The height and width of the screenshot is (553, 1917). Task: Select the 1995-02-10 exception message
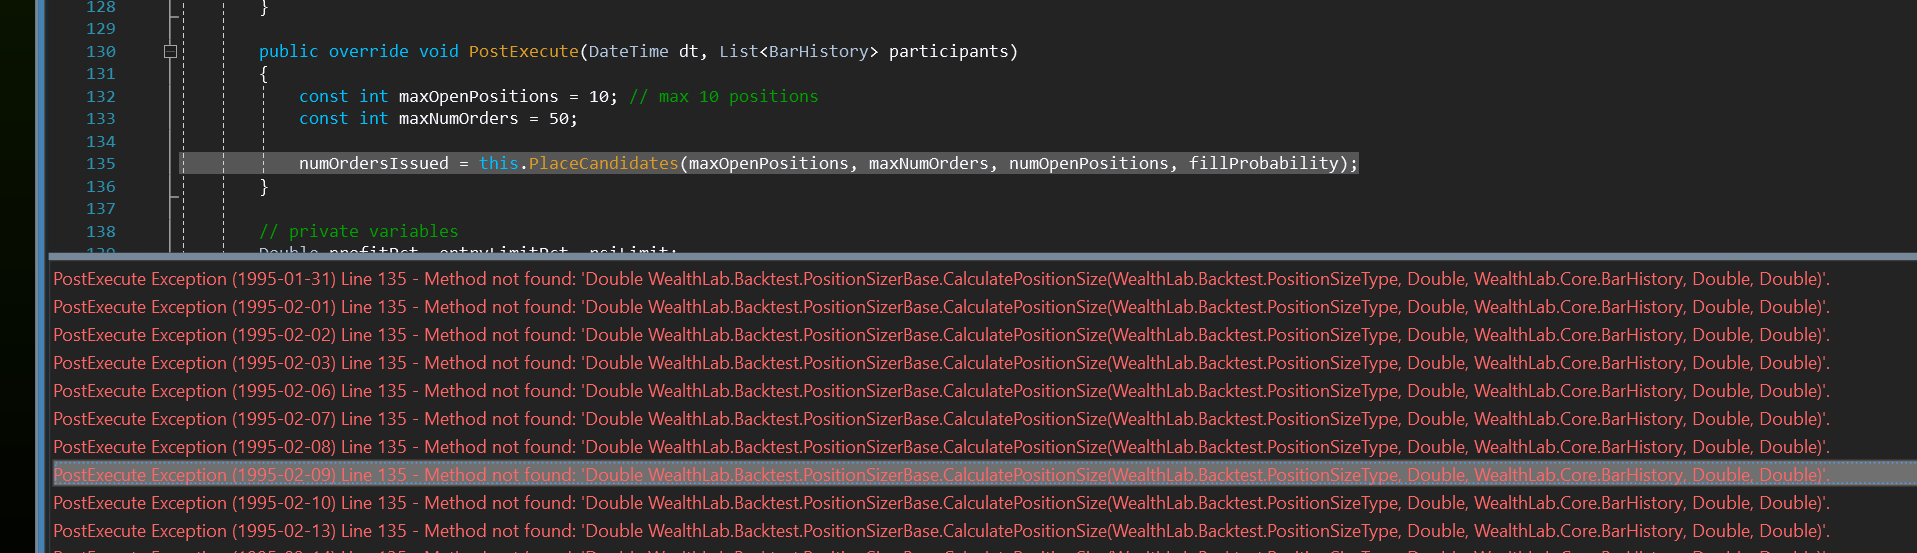[x=940, y=504]
